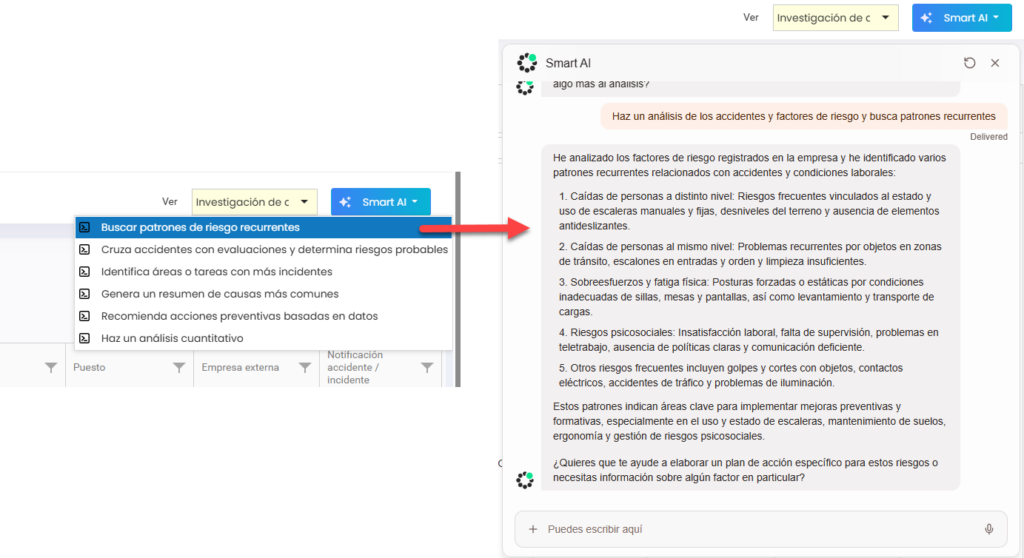Click the vertical scrollbar beside the dropdown list
Viewport: 1024px width, 558px height.
[458, 279]
